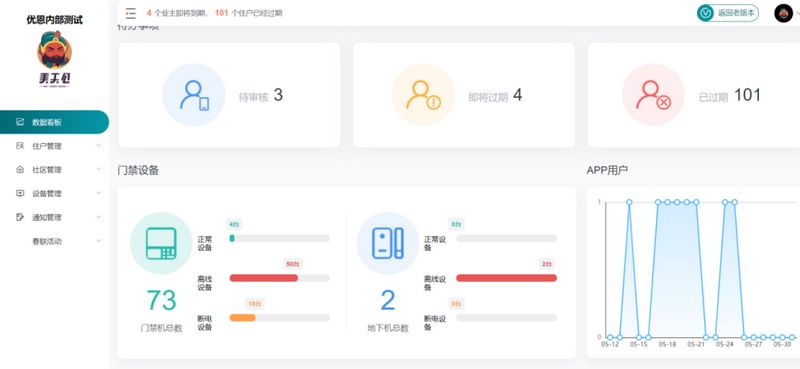Screen dimensions: 800x369
Task: Open the 待审核 3 card
Action: point(229,95)
